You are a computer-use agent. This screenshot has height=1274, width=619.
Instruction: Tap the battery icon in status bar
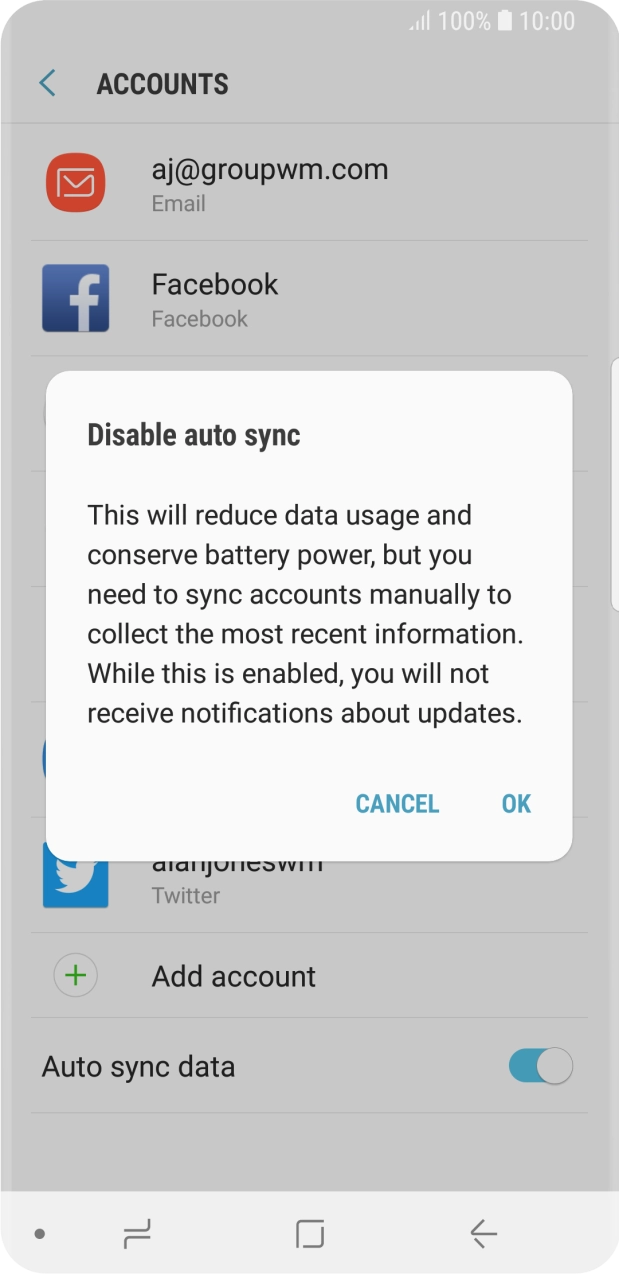coord(505,21)
